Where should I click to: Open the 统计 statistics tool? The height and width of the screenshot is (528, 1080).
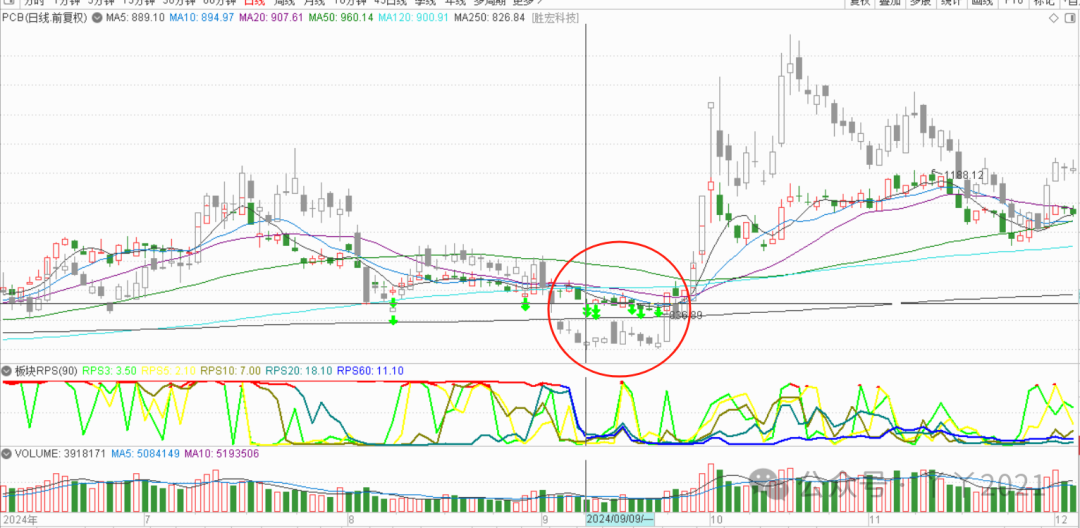tap(950, 3)
